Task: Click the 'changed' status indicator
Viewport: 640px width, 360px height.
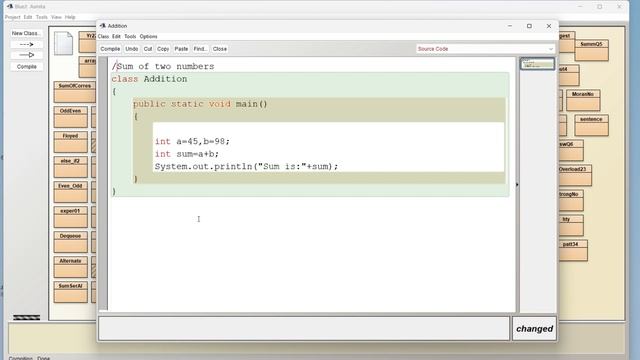Action: click(x=534, y=329)
